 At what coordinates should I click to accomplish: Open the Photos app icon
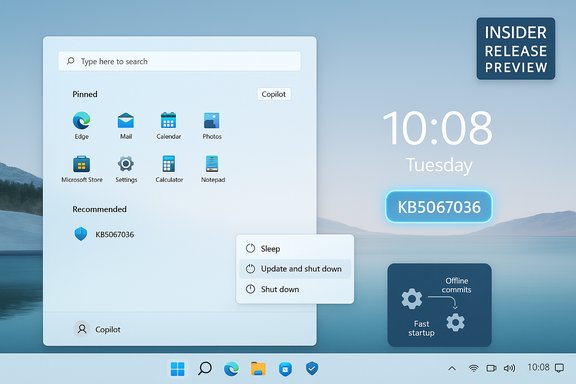pos(212,121)
